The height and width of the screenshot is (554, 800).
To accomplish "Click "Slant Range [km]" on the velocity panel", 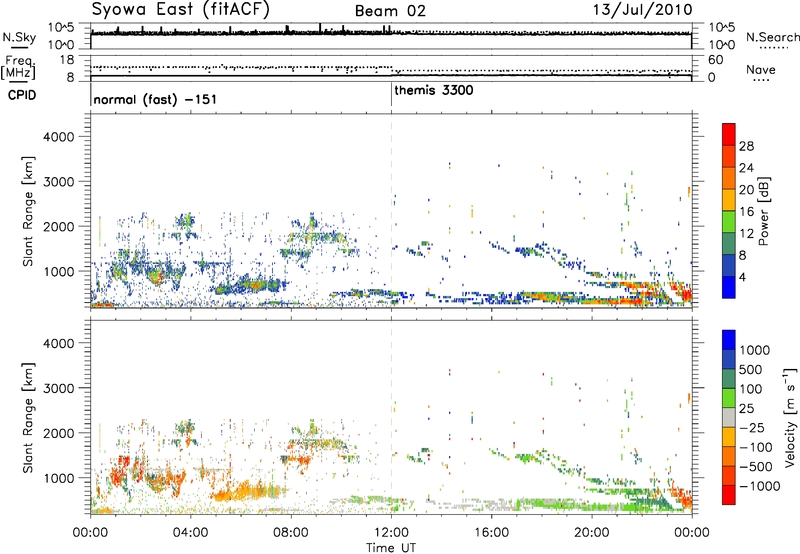I will (x=28, y=418).
